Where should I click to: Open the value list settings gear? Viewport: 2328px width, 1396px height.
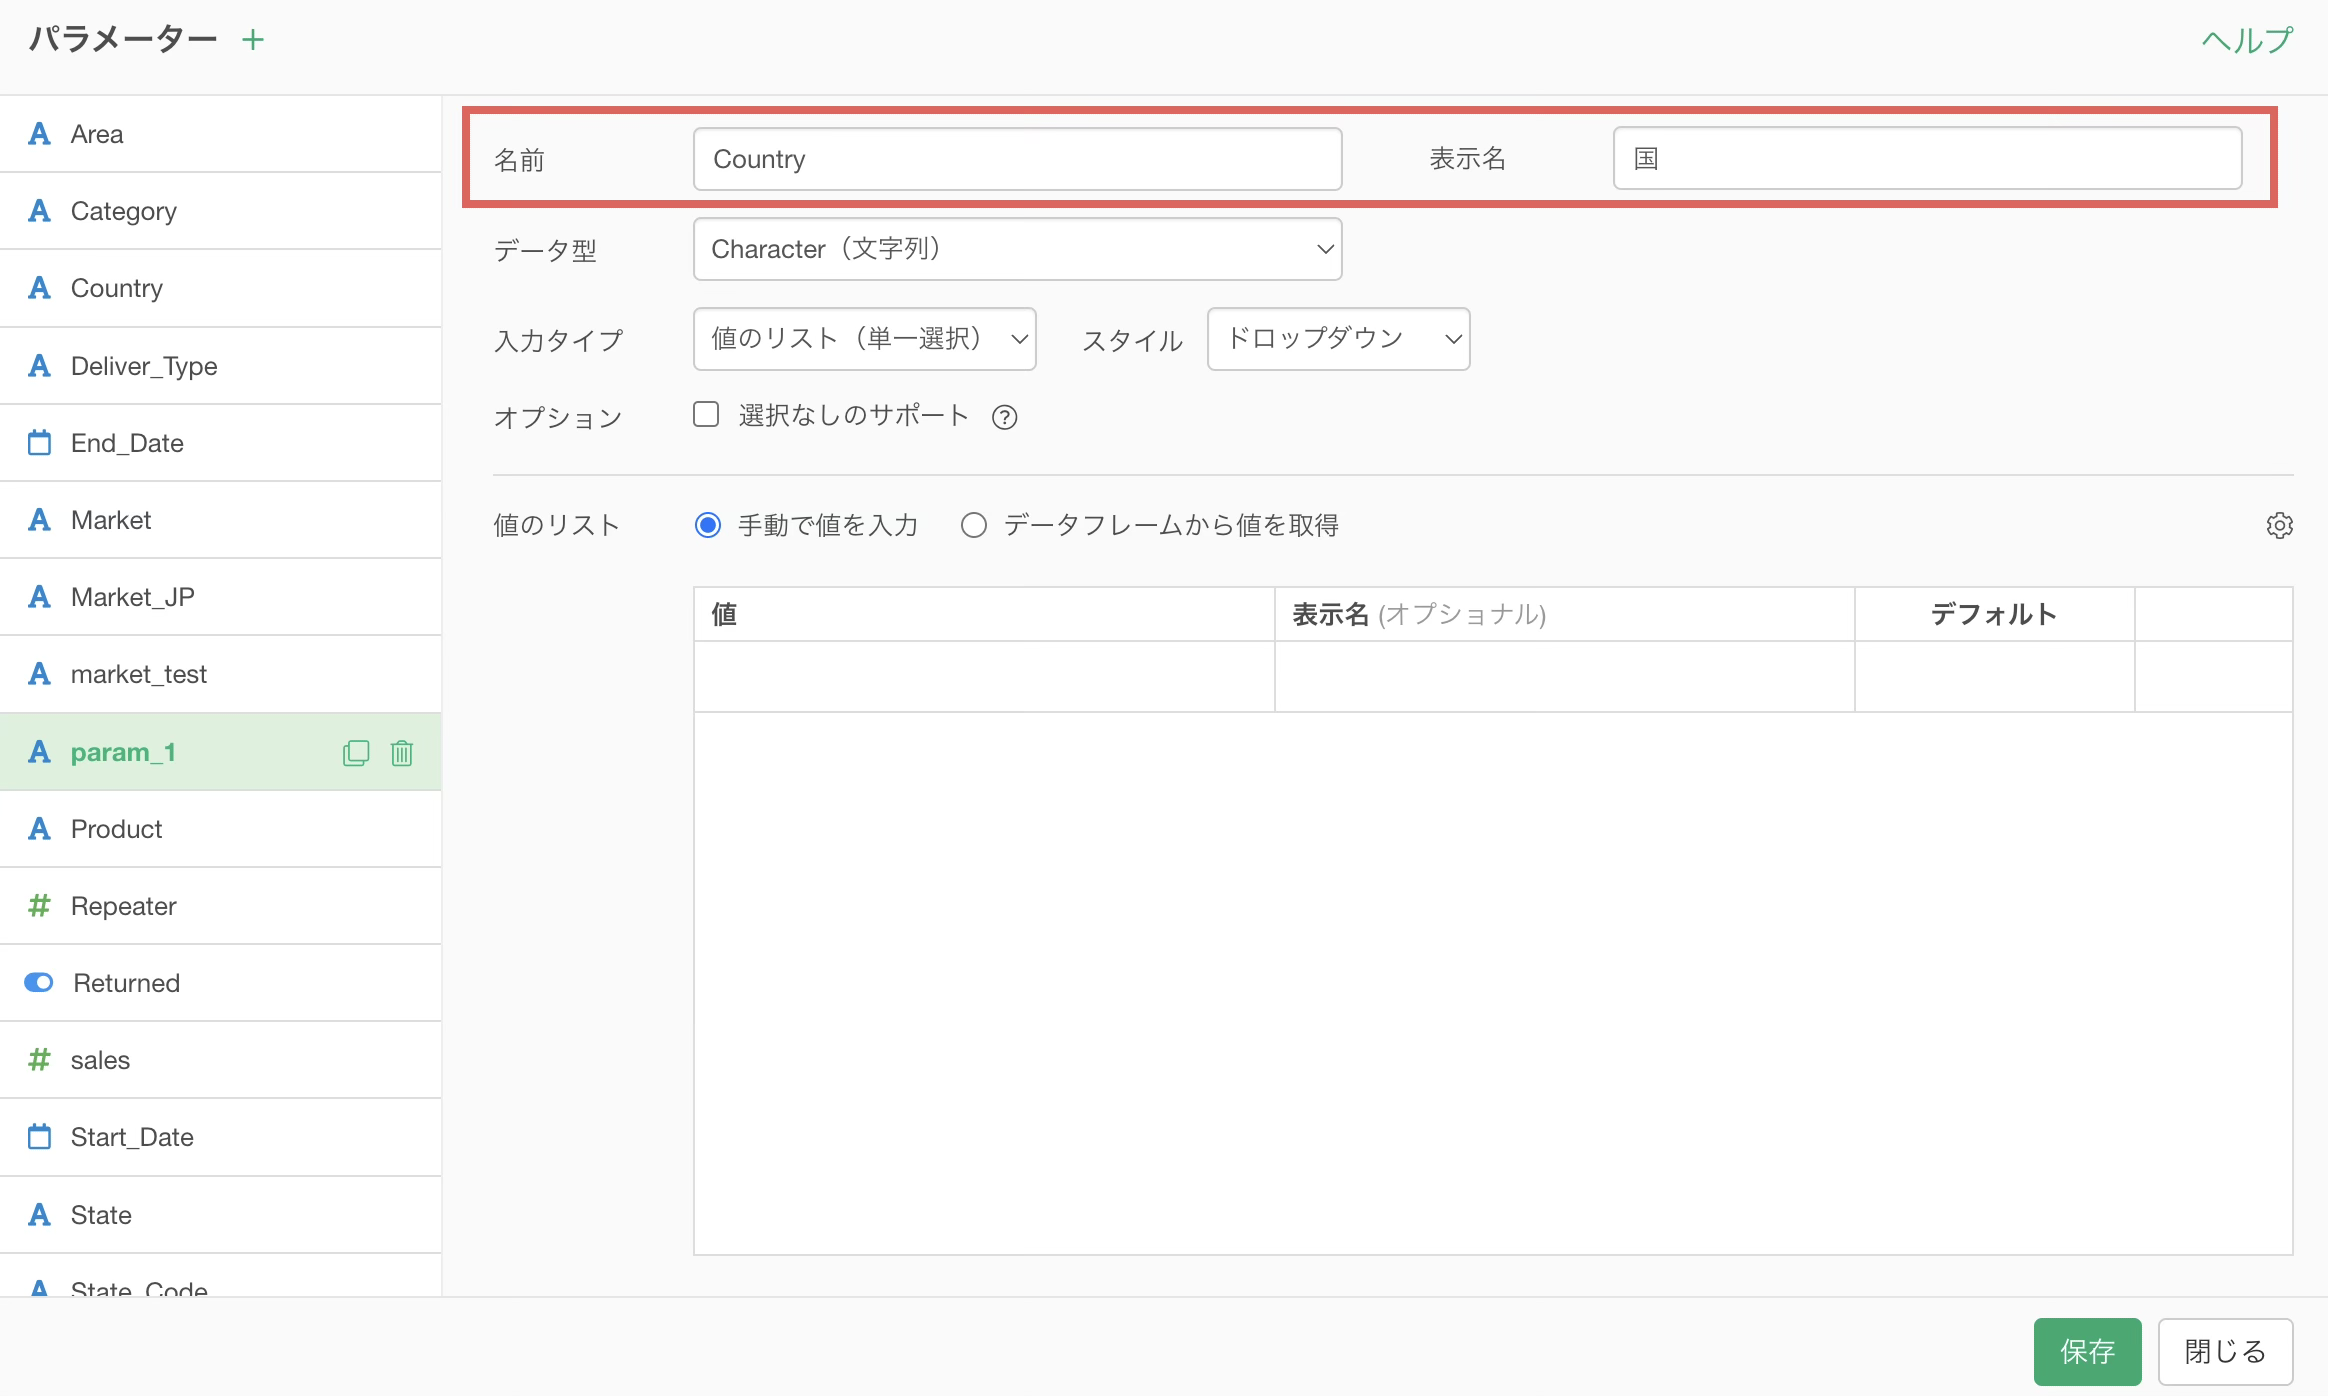tap(2279, 525)
